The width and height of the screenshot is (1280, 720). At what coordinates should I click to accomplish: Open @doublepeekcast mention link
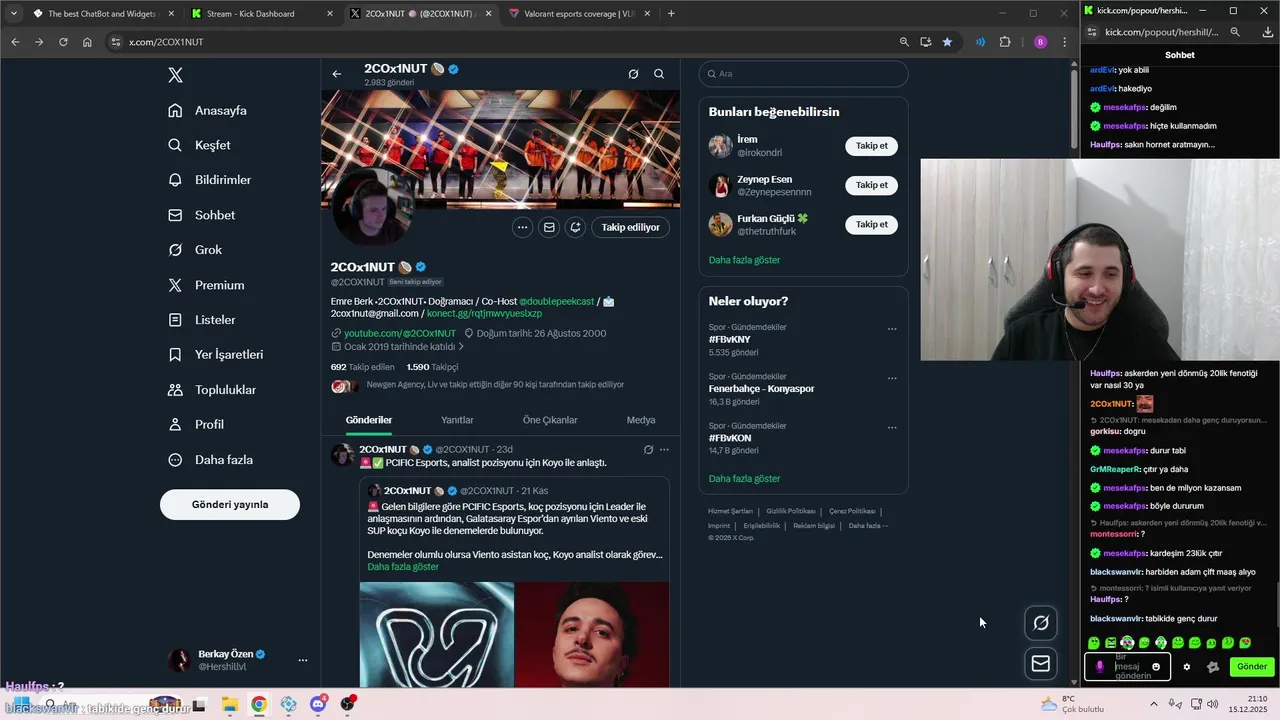(x=556, y=301)
